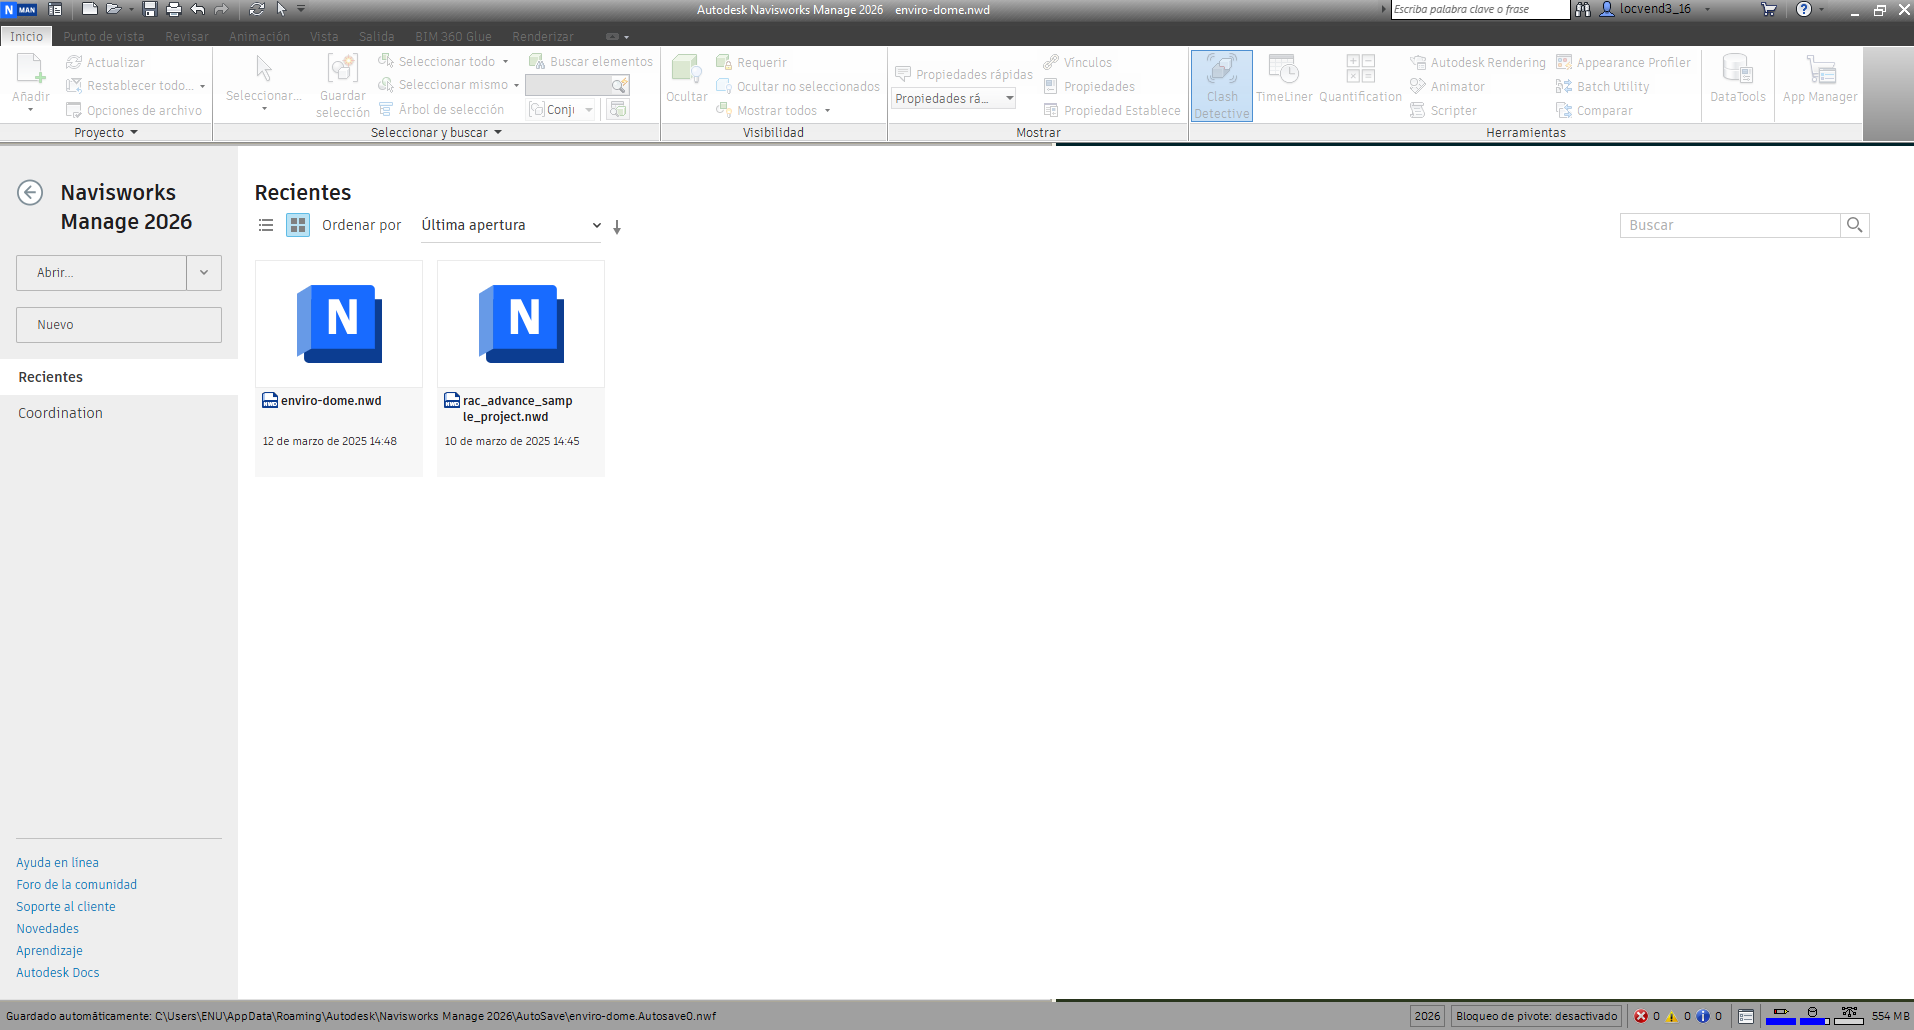Click the Print icon in title bar

point(174,9)
